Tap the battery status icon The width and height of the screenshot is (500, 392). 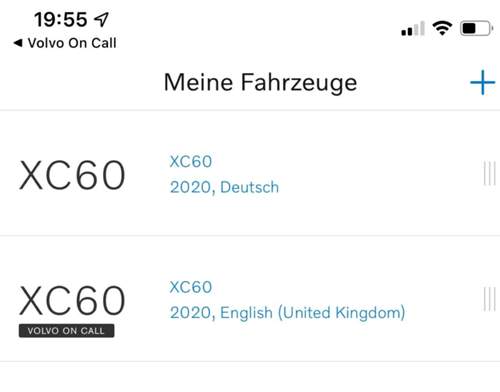pos(476,28)
